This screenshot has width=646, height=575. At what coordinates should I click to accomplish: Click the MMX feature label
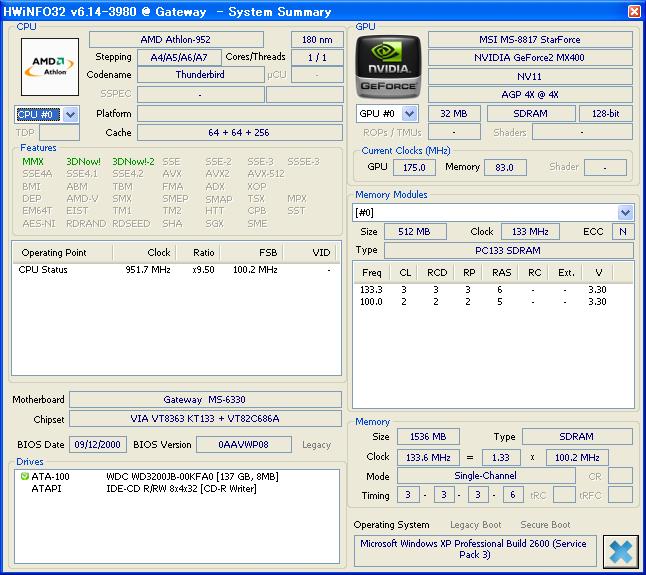coord(33,161)
